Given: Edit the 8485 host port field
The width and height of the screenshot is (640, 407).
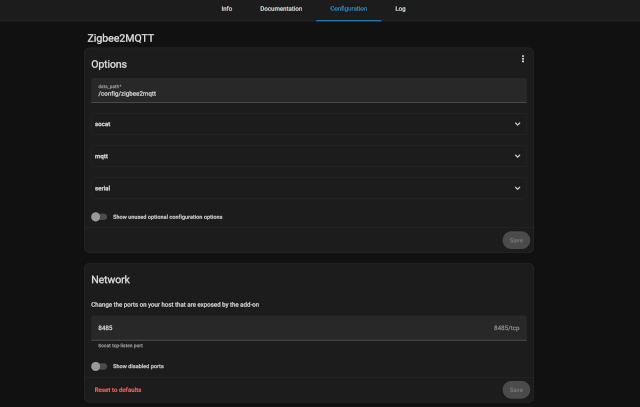Looking at the screenshot, I should coord(309,328).
